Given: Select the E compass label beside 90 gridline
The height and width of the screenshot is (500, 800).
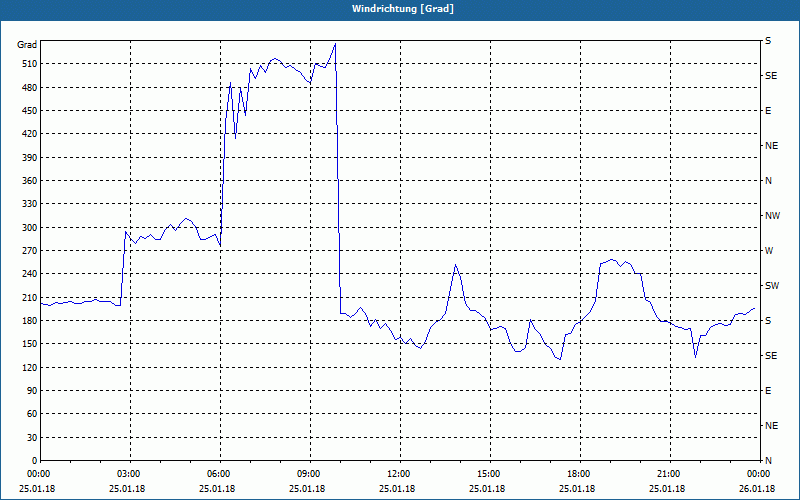Looking at the screenshot, I should click(x=768, y=391).
